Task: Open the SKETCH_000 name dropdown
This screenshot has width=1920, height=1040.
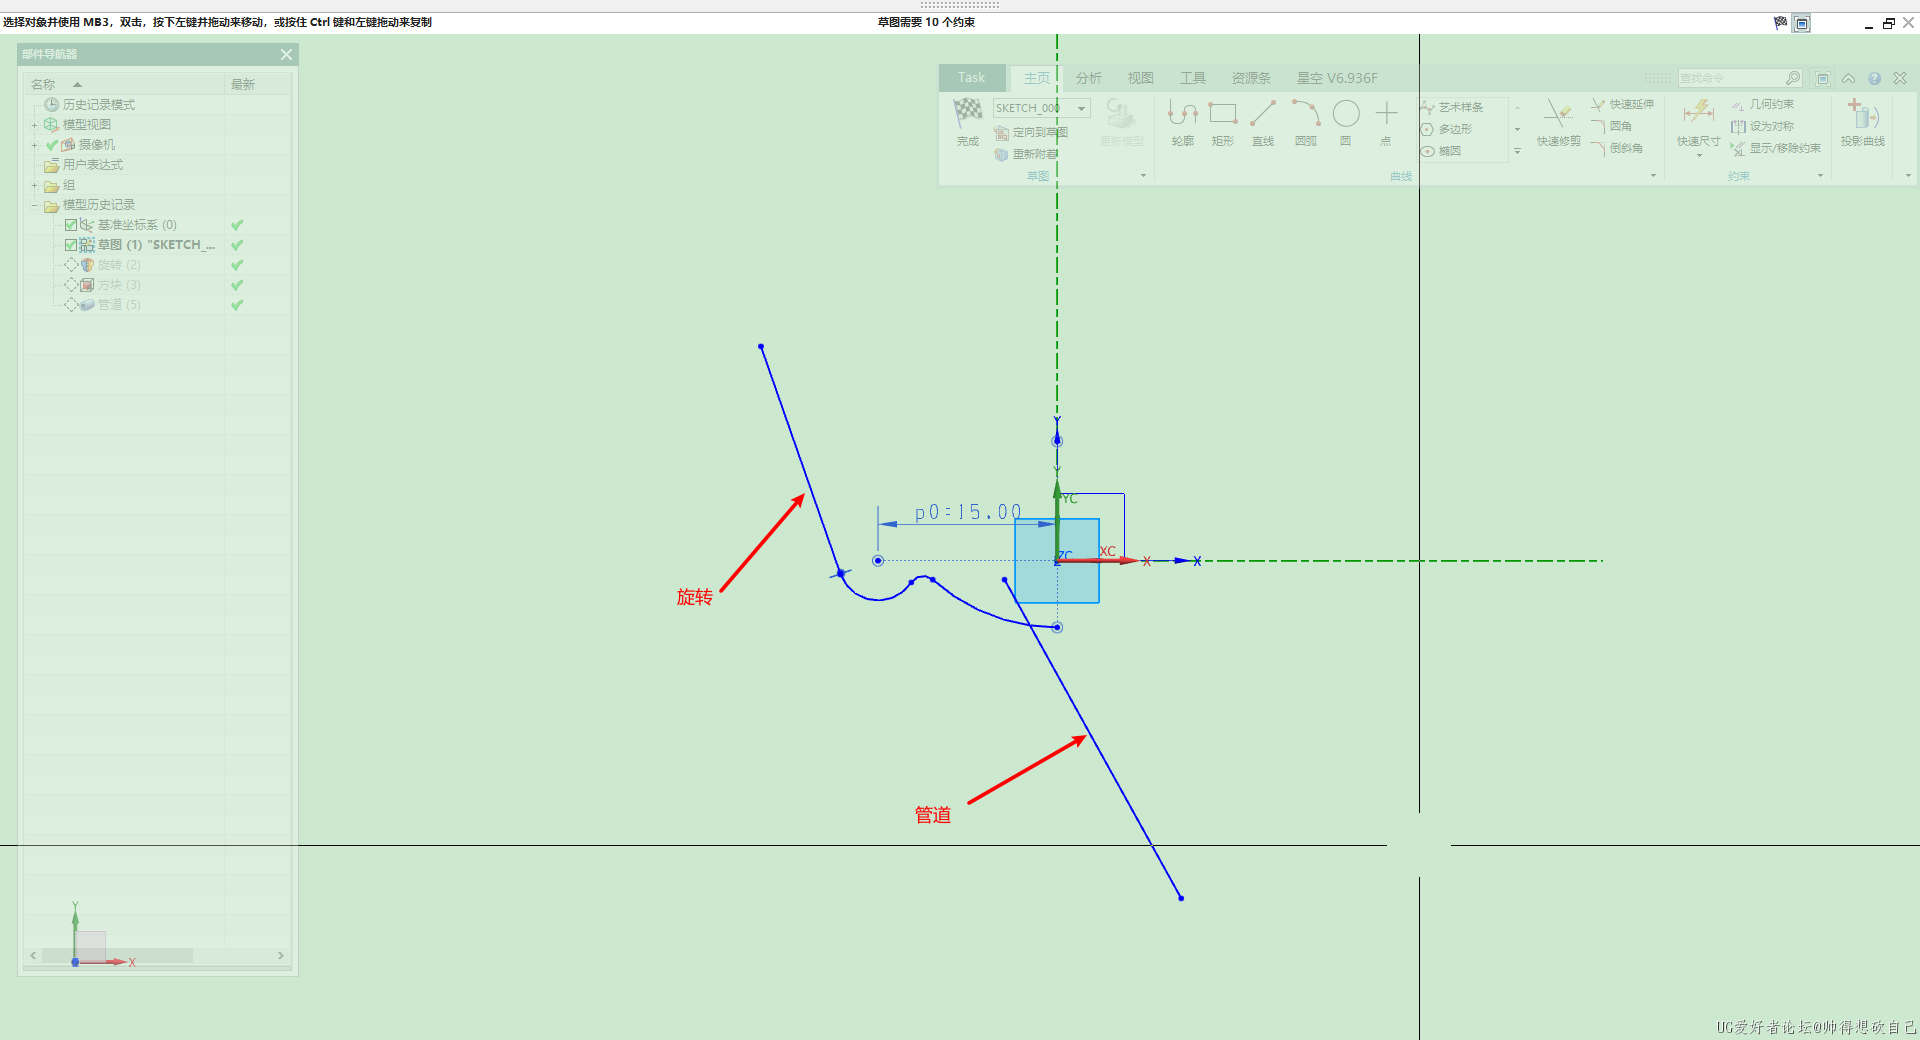Action: (1082, 108)
